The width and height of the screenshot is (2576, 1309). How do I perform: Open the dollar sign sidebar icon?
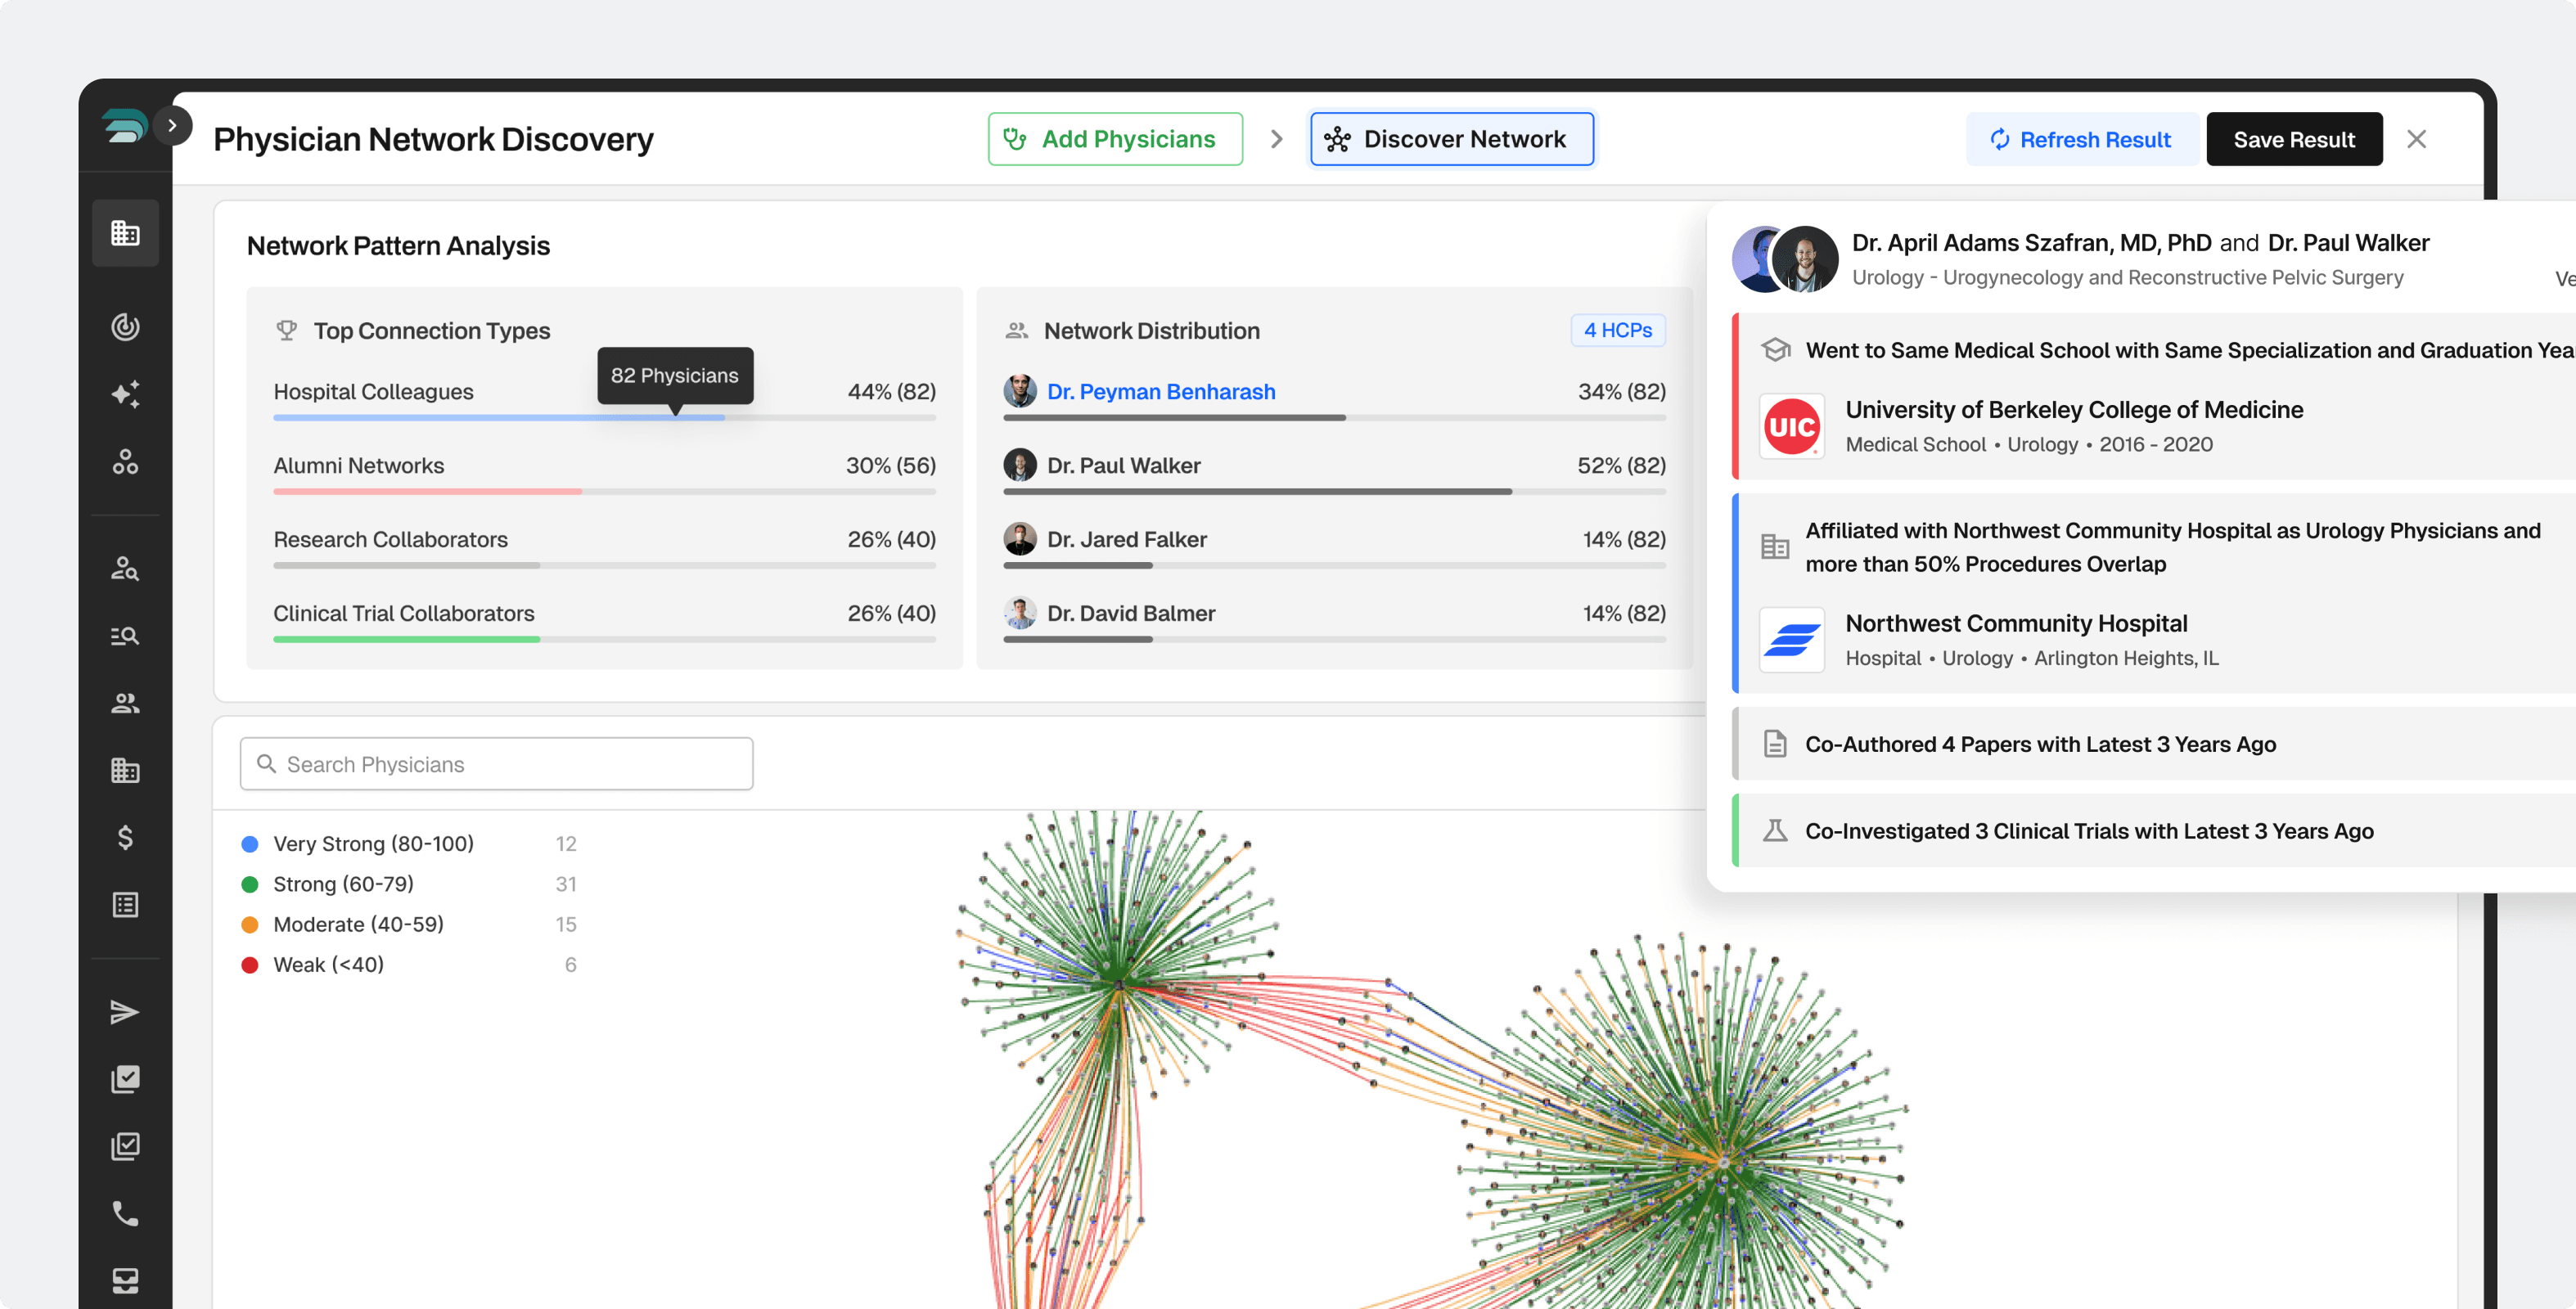point(125,837)
